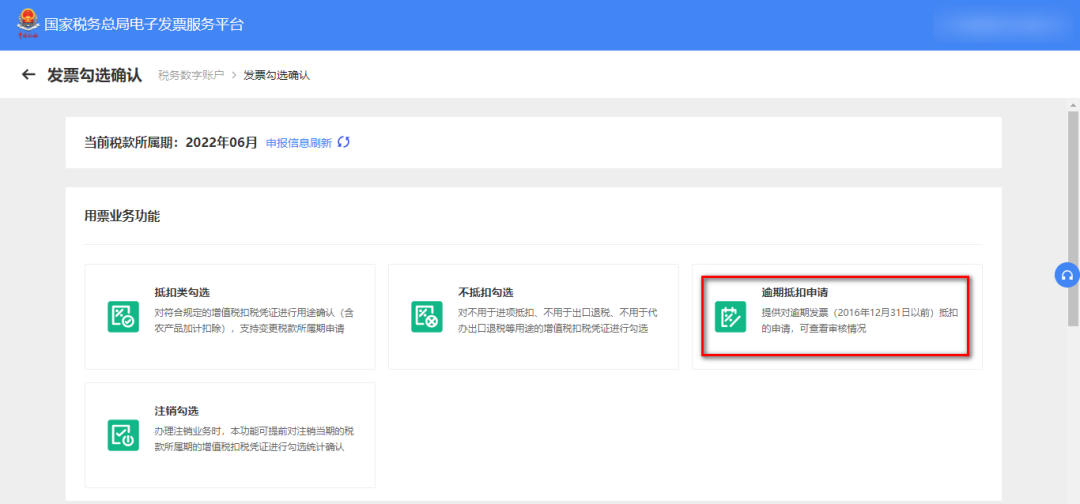Open the 注销勾选 card title

tap(176, 411)
